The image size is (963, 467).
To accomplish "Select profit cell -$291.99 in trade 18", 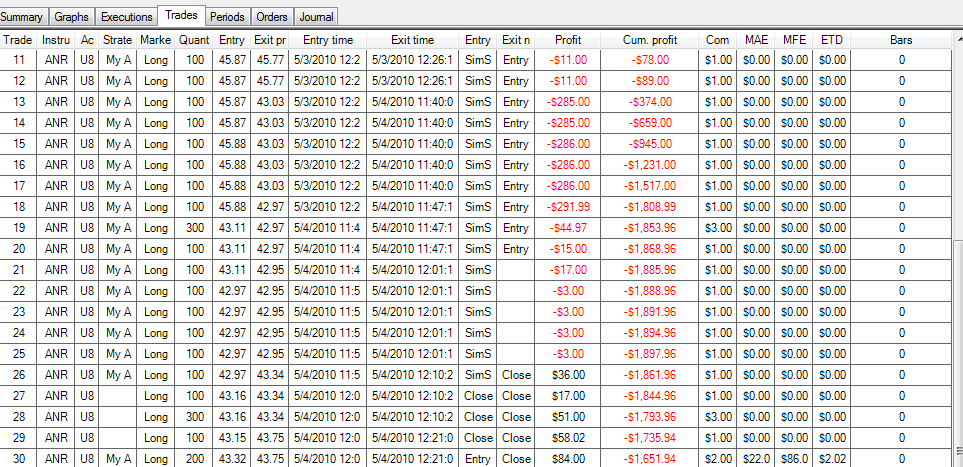I will (x=568, y=206).
